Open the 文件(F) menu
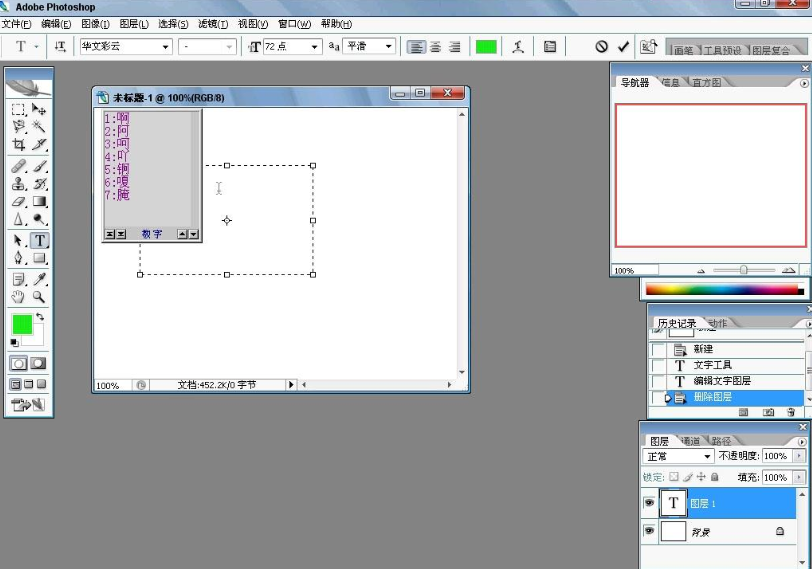Viewport: 812px width, 569px height. tap(16, 24)
